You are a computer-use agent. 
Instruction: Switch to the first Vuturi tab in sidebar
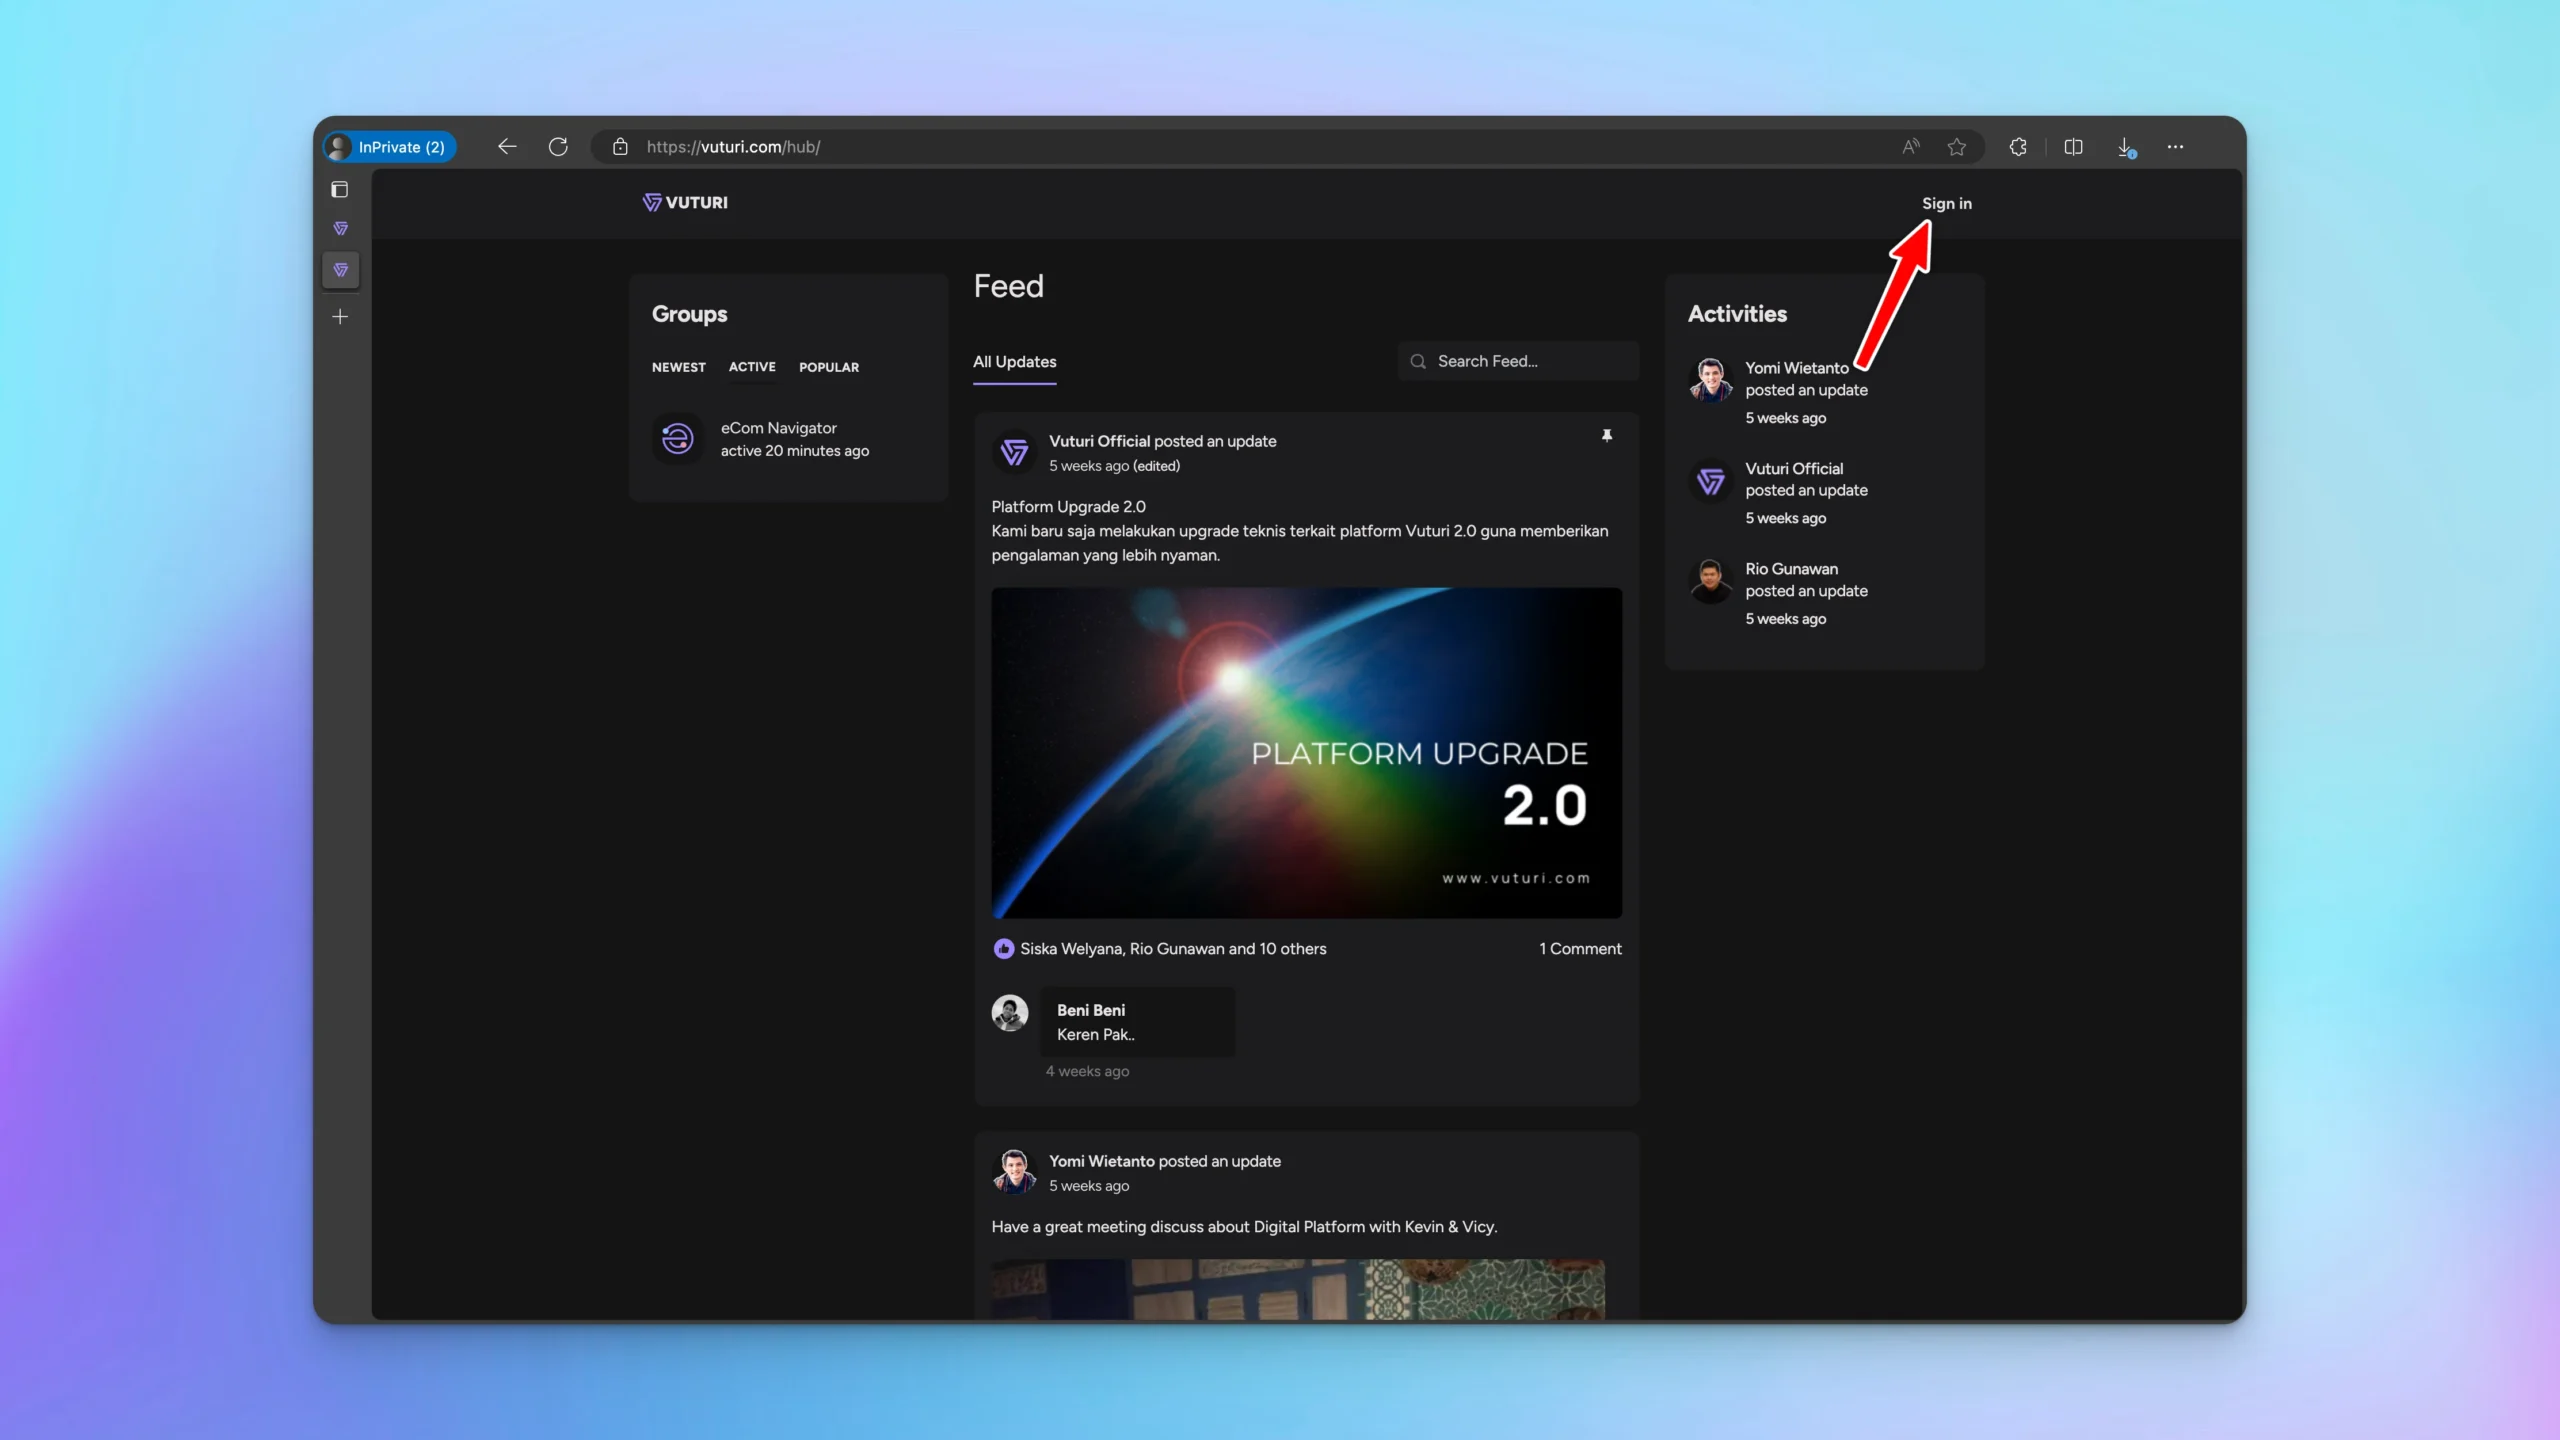[341, 229]
